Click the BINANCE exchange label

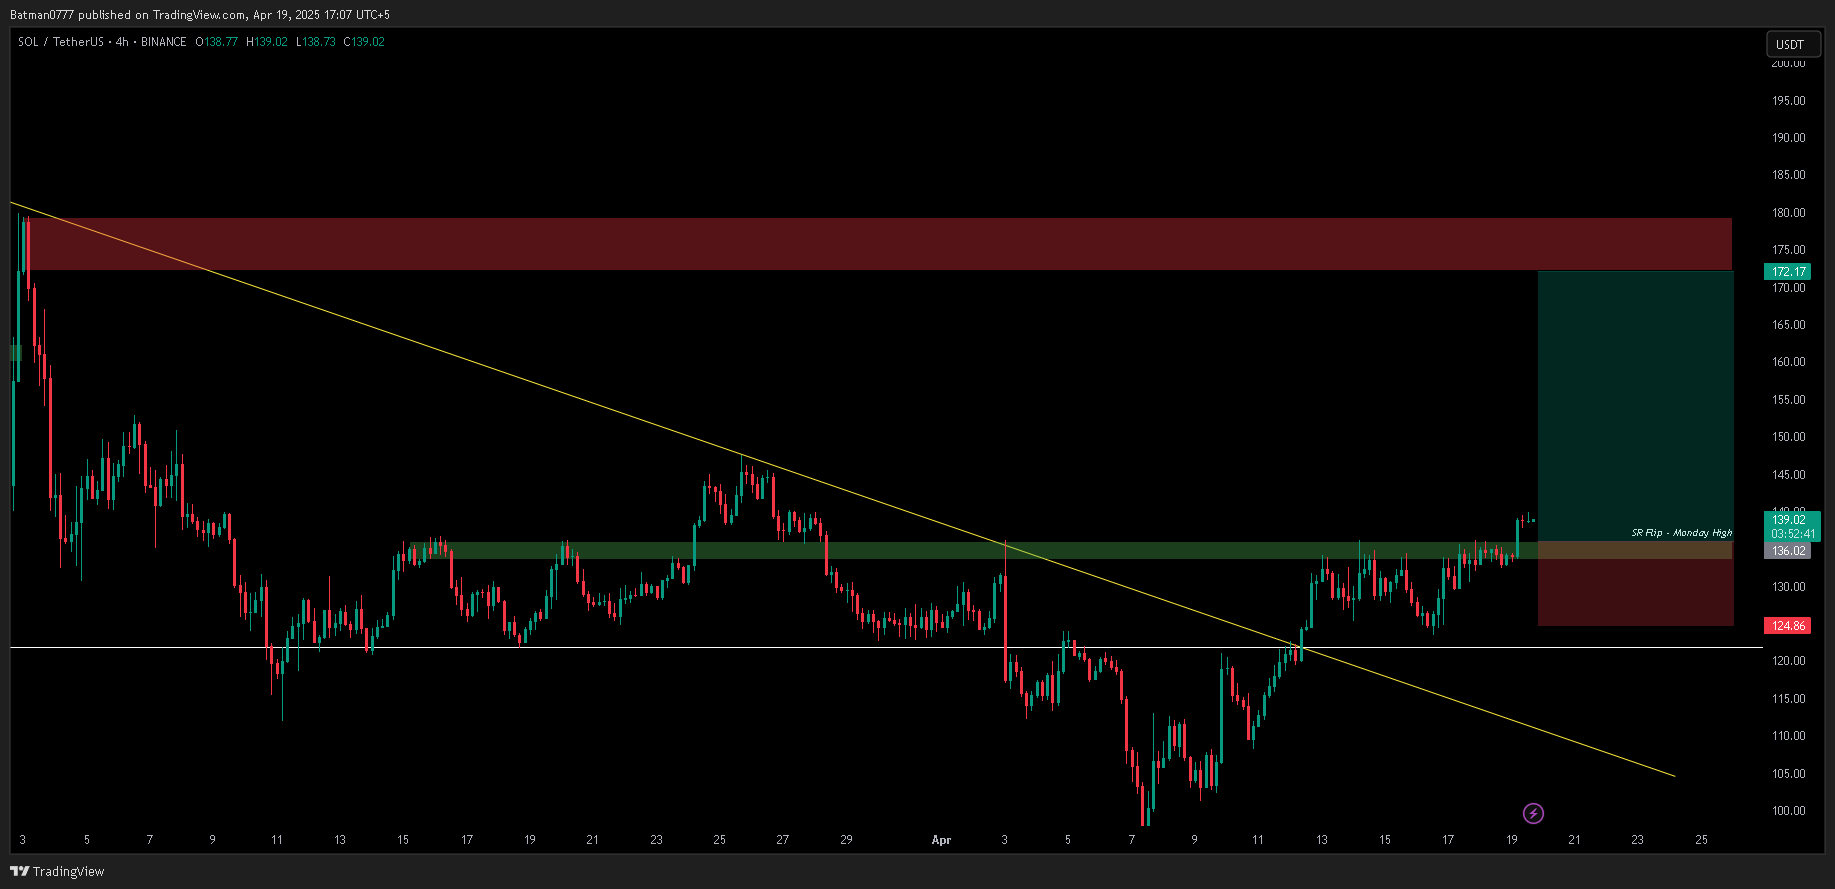pyautogui.click(x=164, y=42)
